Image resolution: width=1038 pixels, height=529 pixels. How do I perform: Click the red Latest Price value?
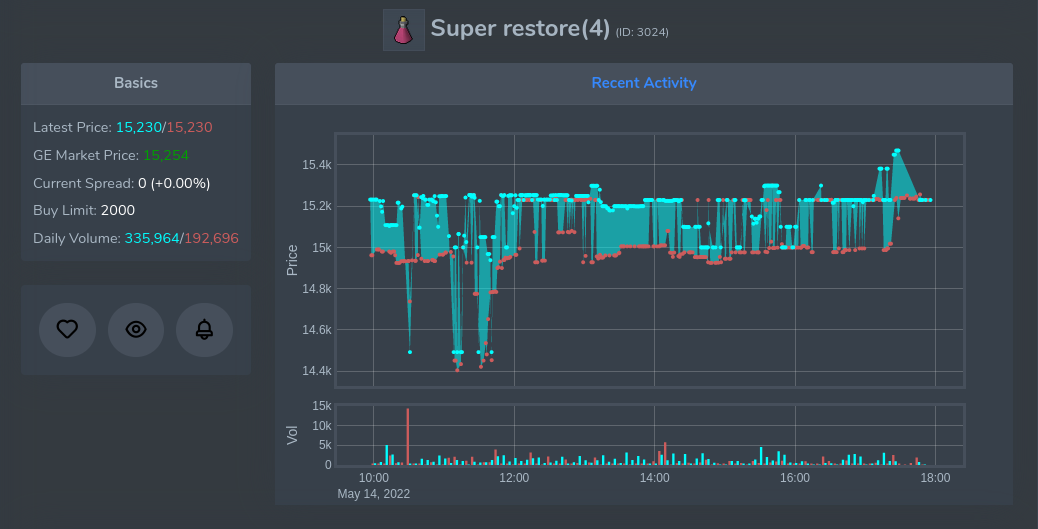point(189,127)
